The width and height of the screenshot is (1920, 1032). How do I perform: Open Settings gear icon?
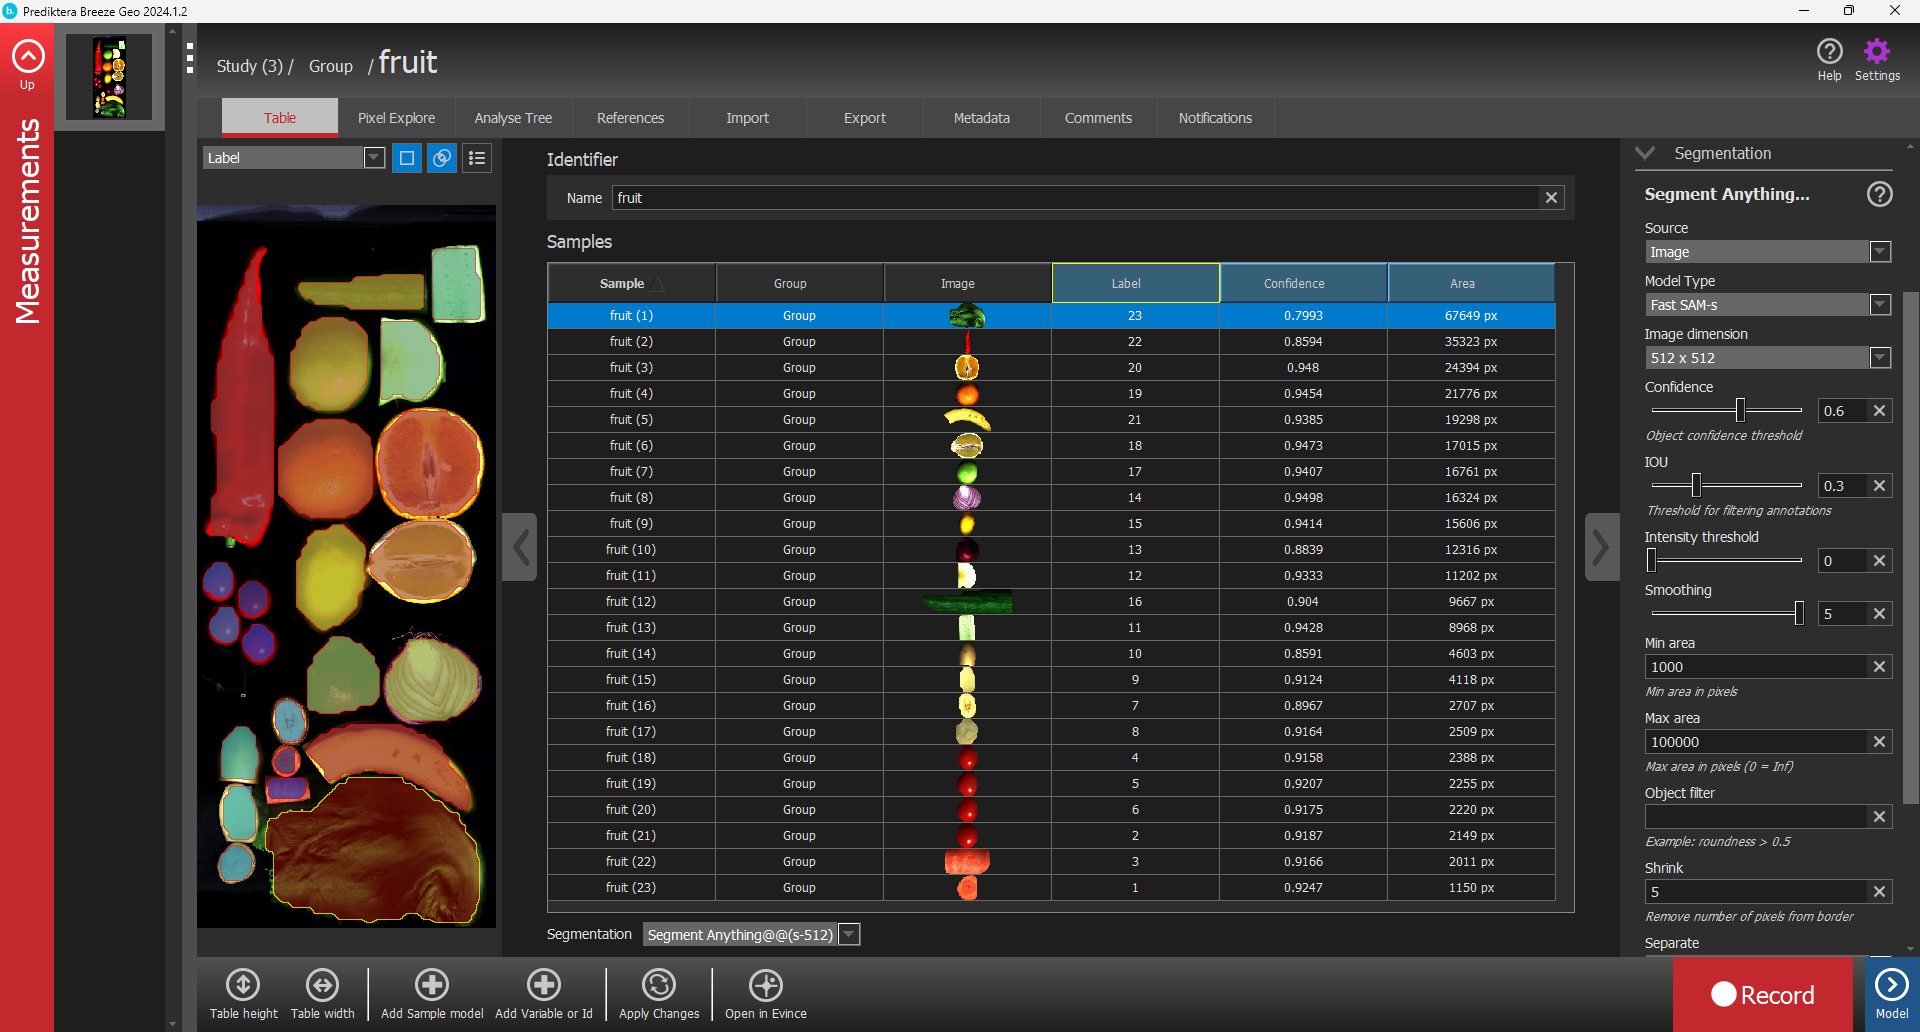[1876, 52]
